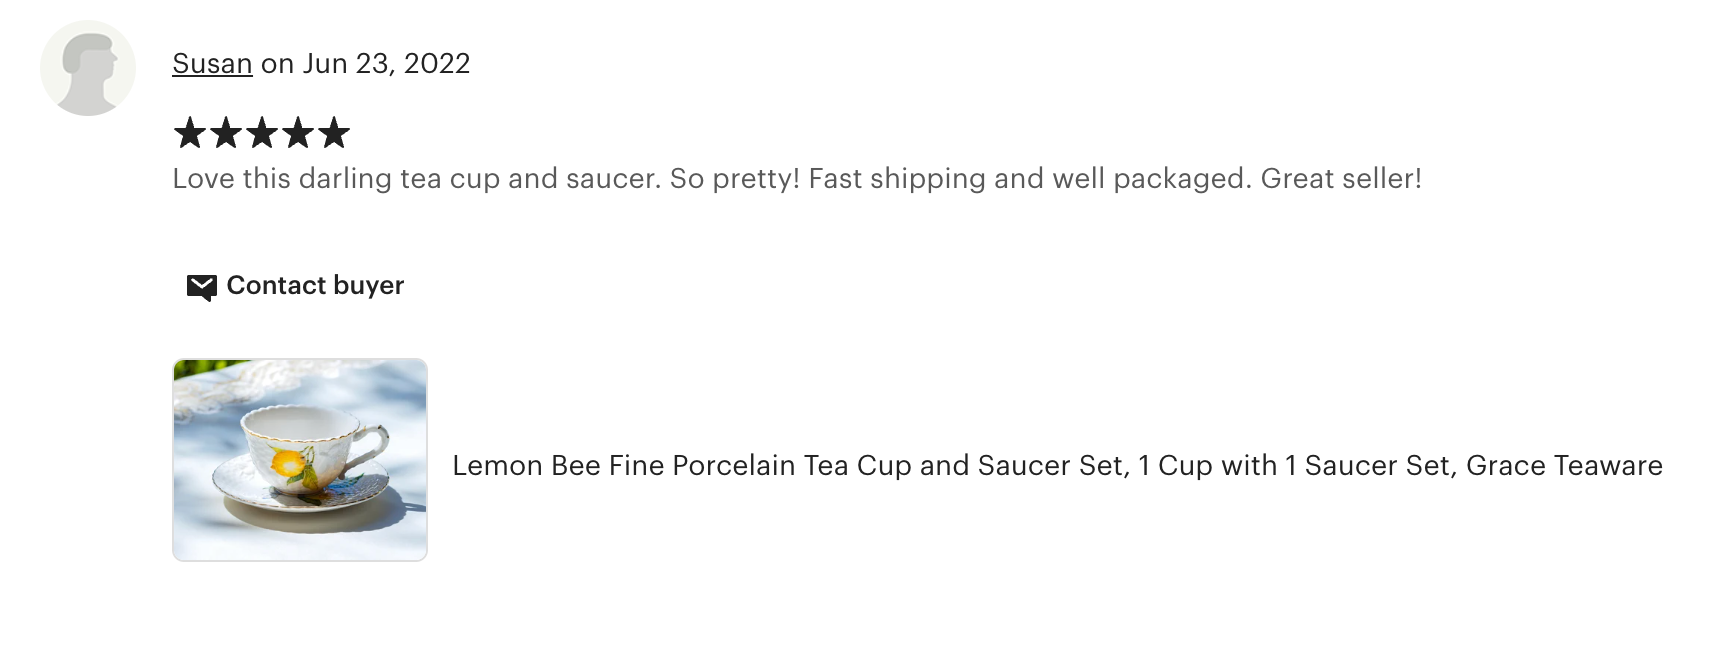
Task: Click the second star in the rating
Action: pyautogui.click(x=226, y=132)
